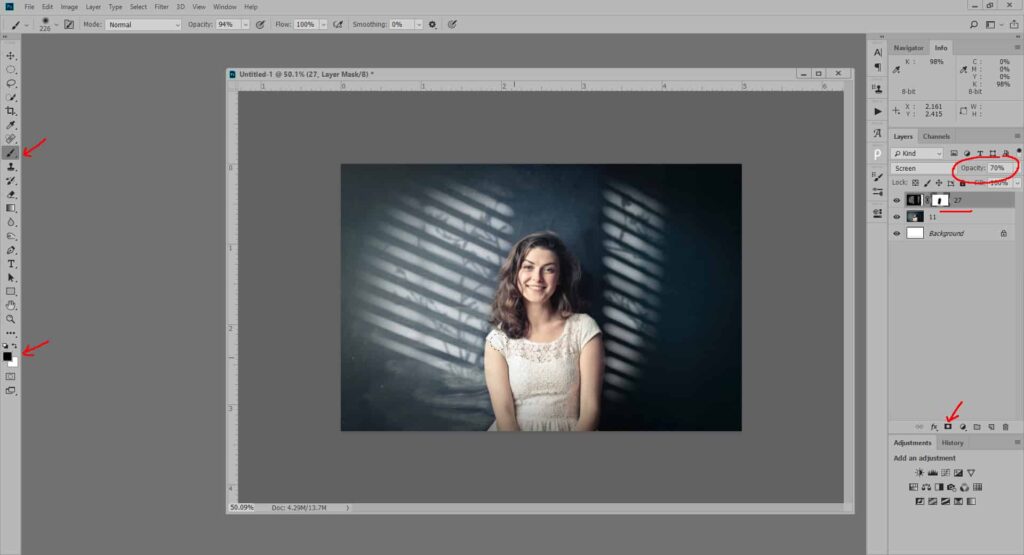This screenshot has height=555, width=1024.
Task: Click the layer styles fx icon
Action: (x=934, y=427)
